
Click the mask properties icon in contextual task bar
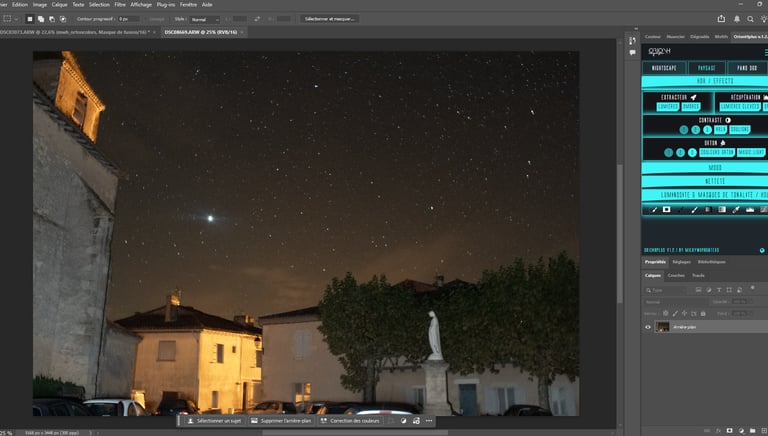pos(416,421)
